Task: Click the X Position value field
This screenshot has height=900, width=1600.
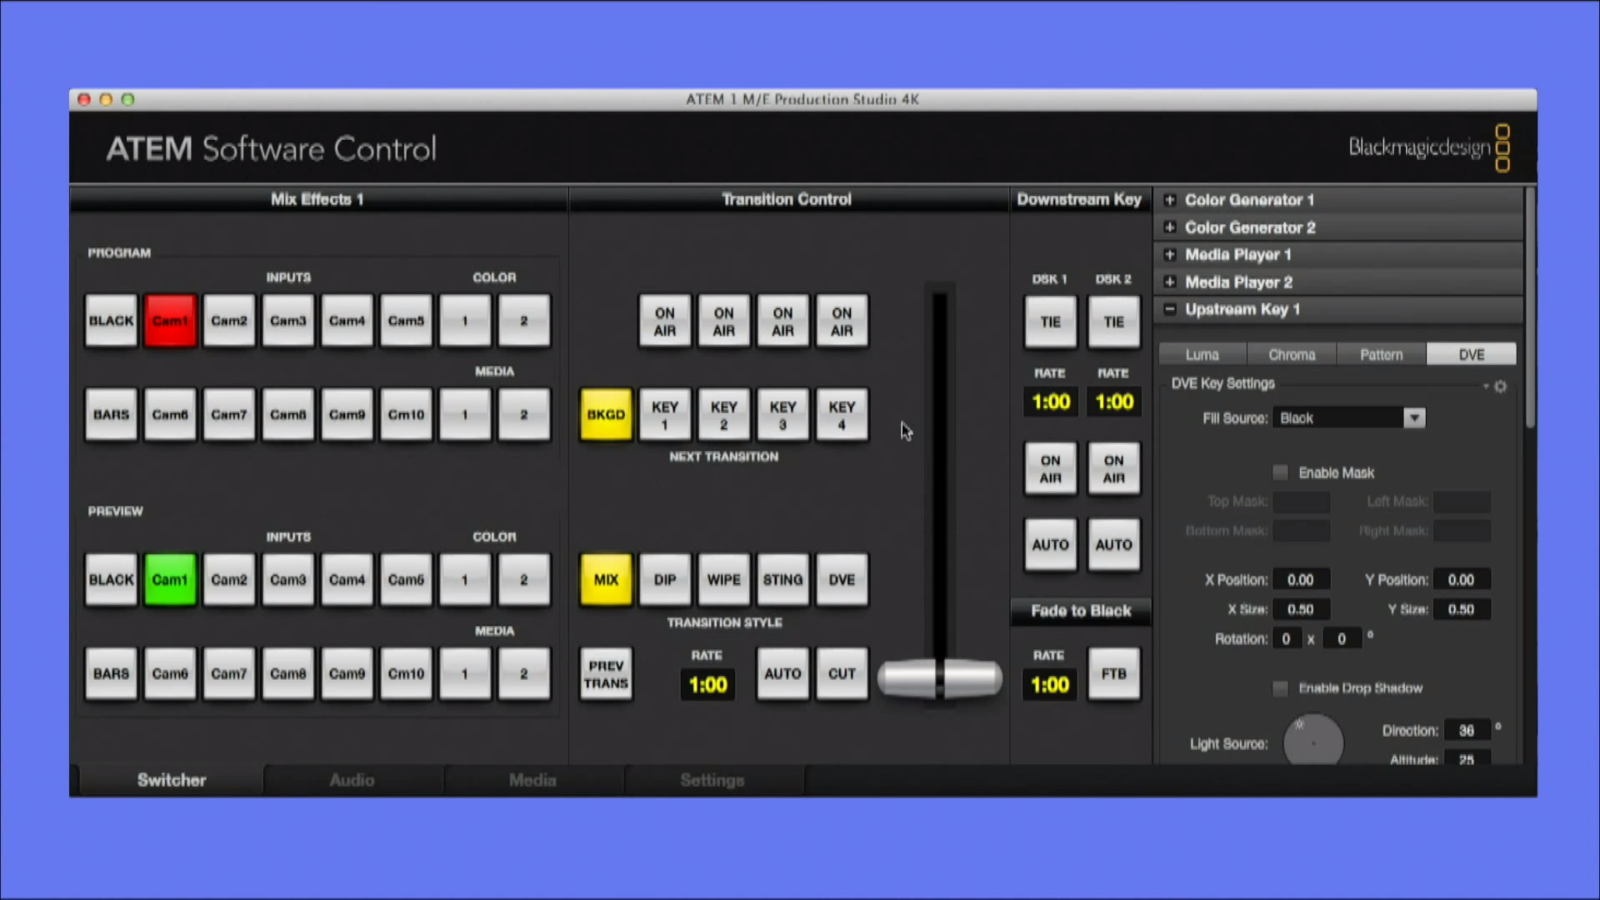Action: point(1301,580)
